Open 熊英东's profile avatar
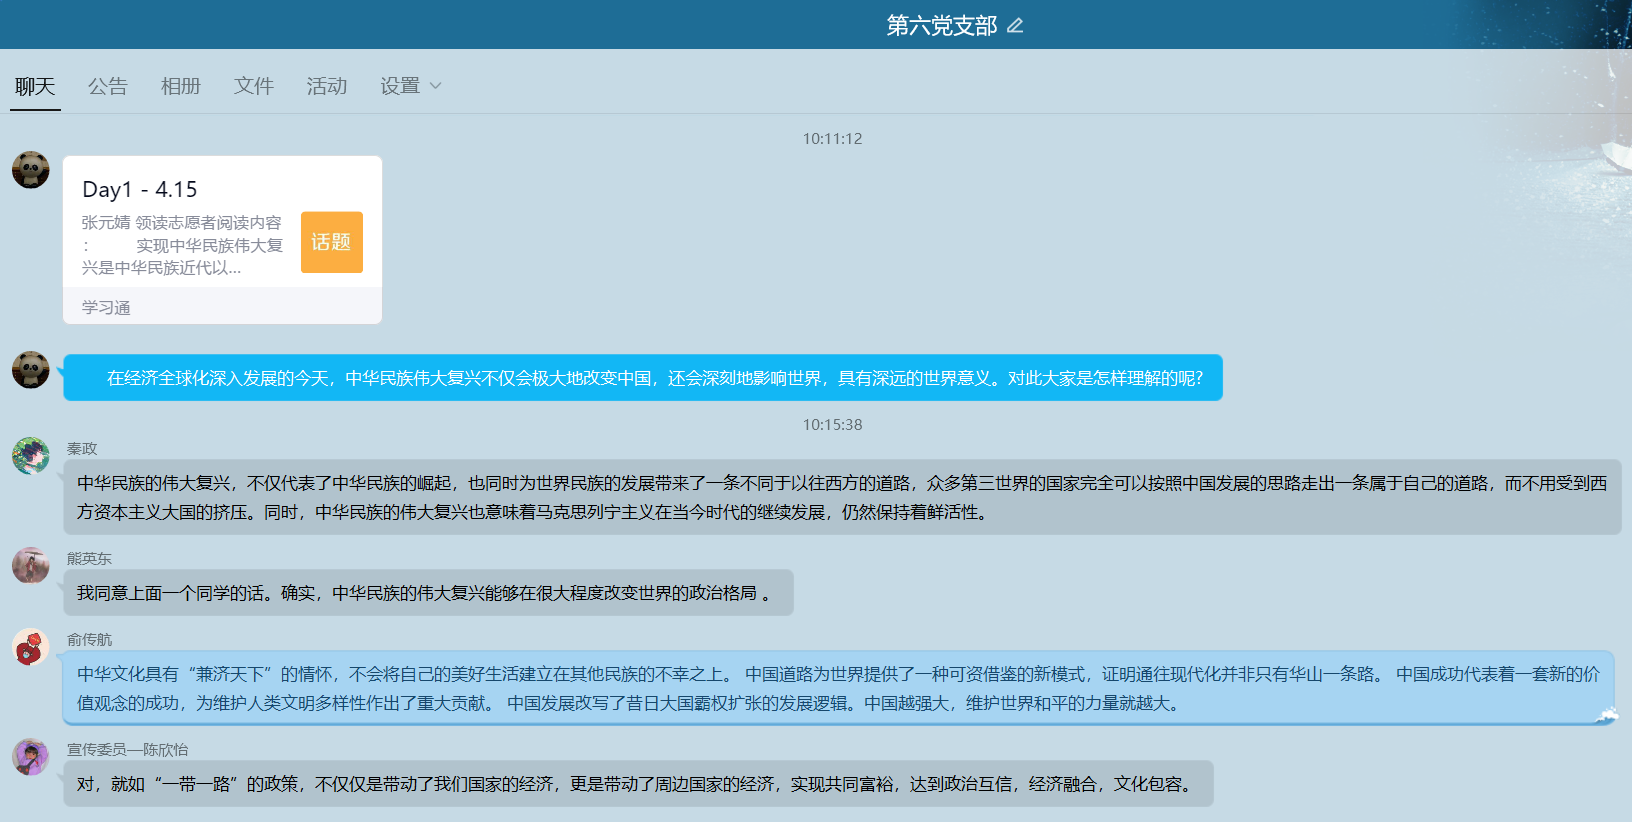Screen dimensions: 1632x822 tap(31, 566)
